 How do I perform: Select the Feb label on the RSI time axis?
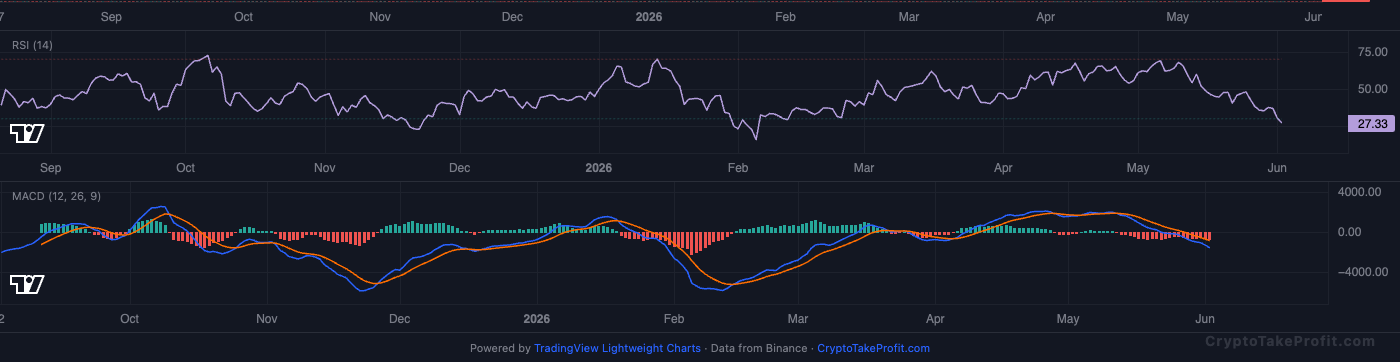738,167
